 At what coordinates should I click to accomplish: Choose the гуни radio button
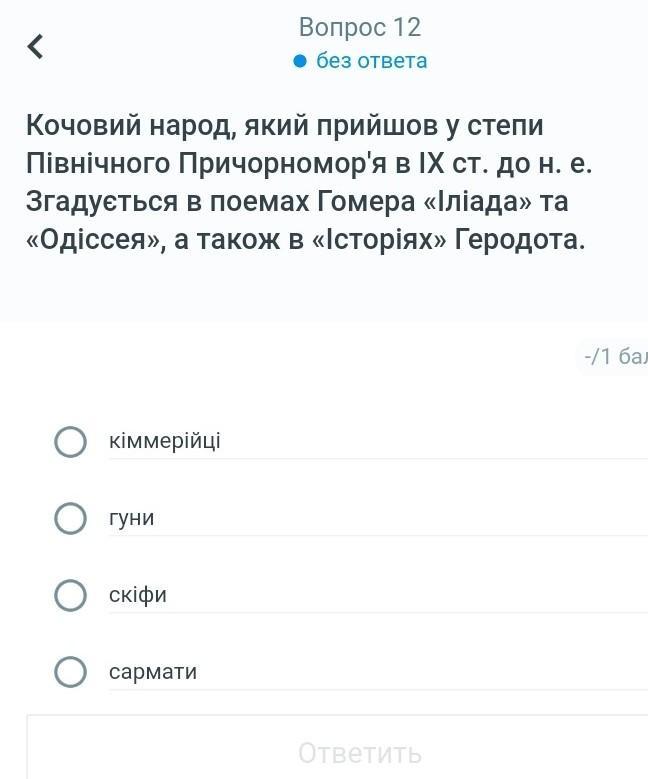pos(70,518)
